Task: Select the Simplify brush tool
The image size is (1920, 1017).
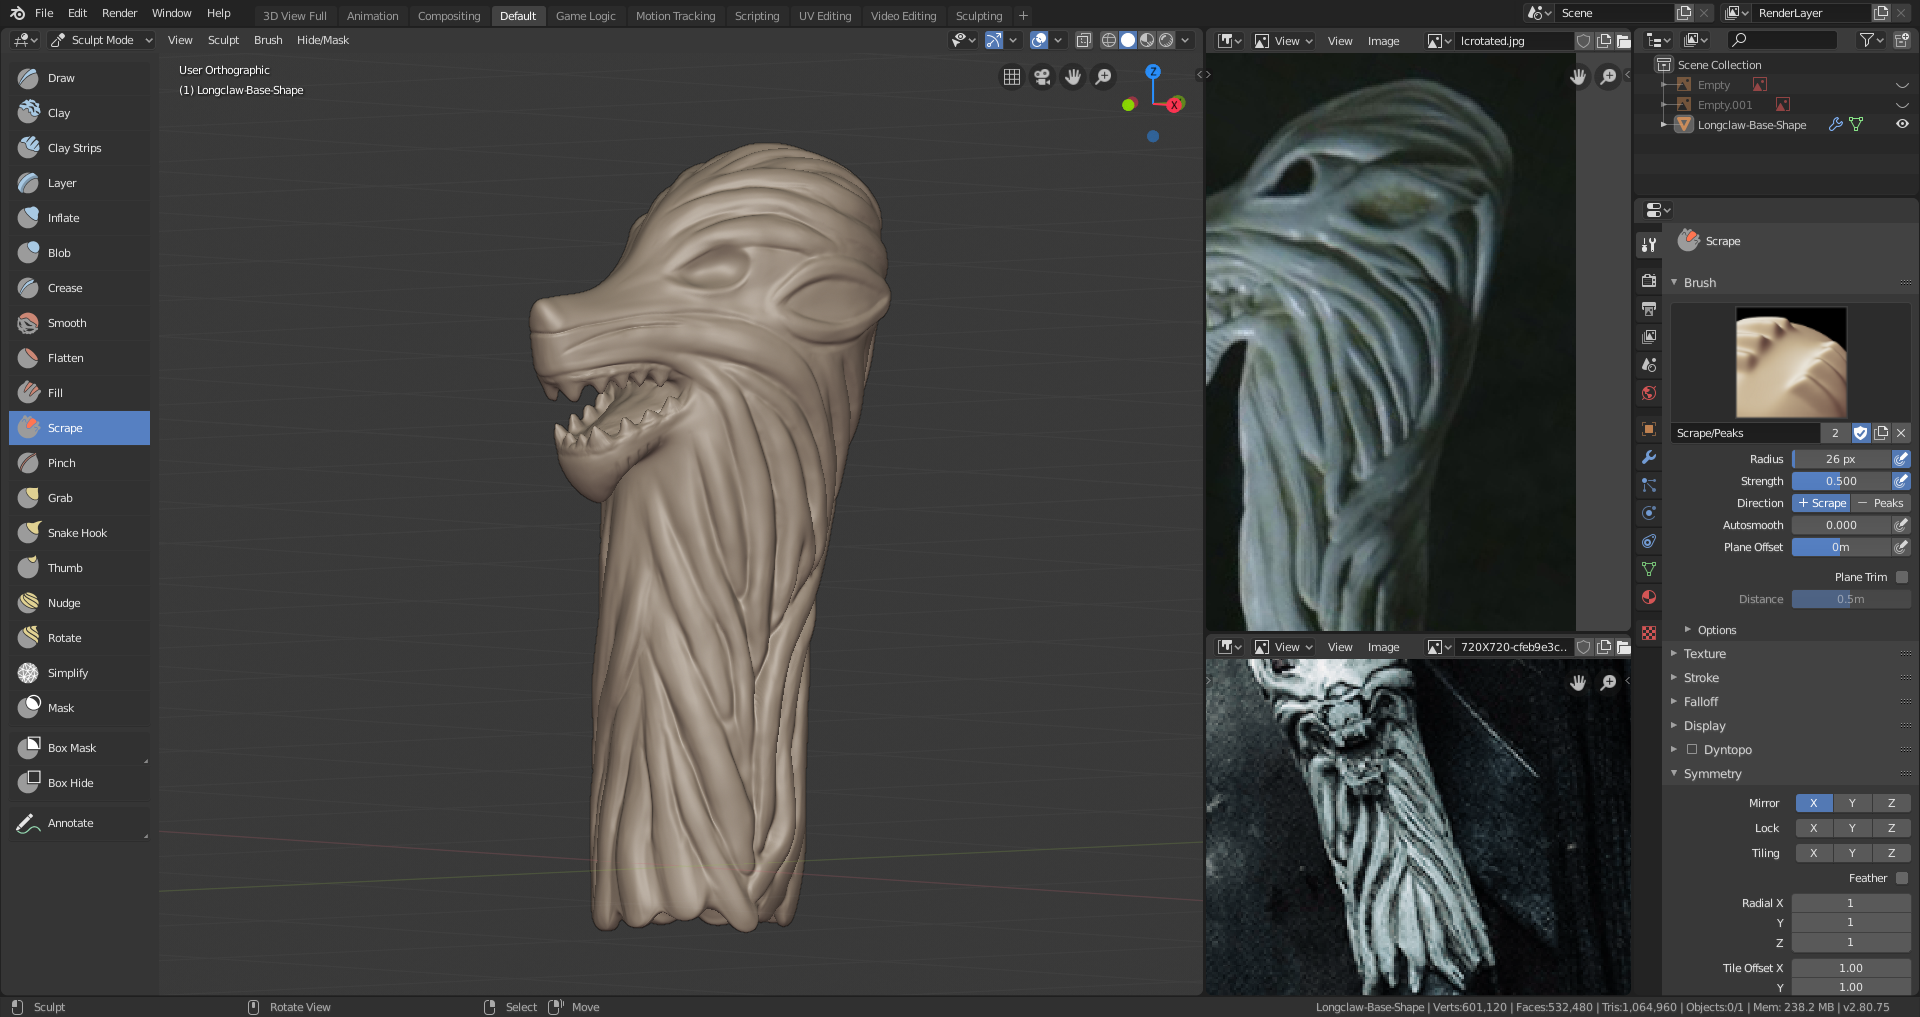Action: click(x=79, y=673)
